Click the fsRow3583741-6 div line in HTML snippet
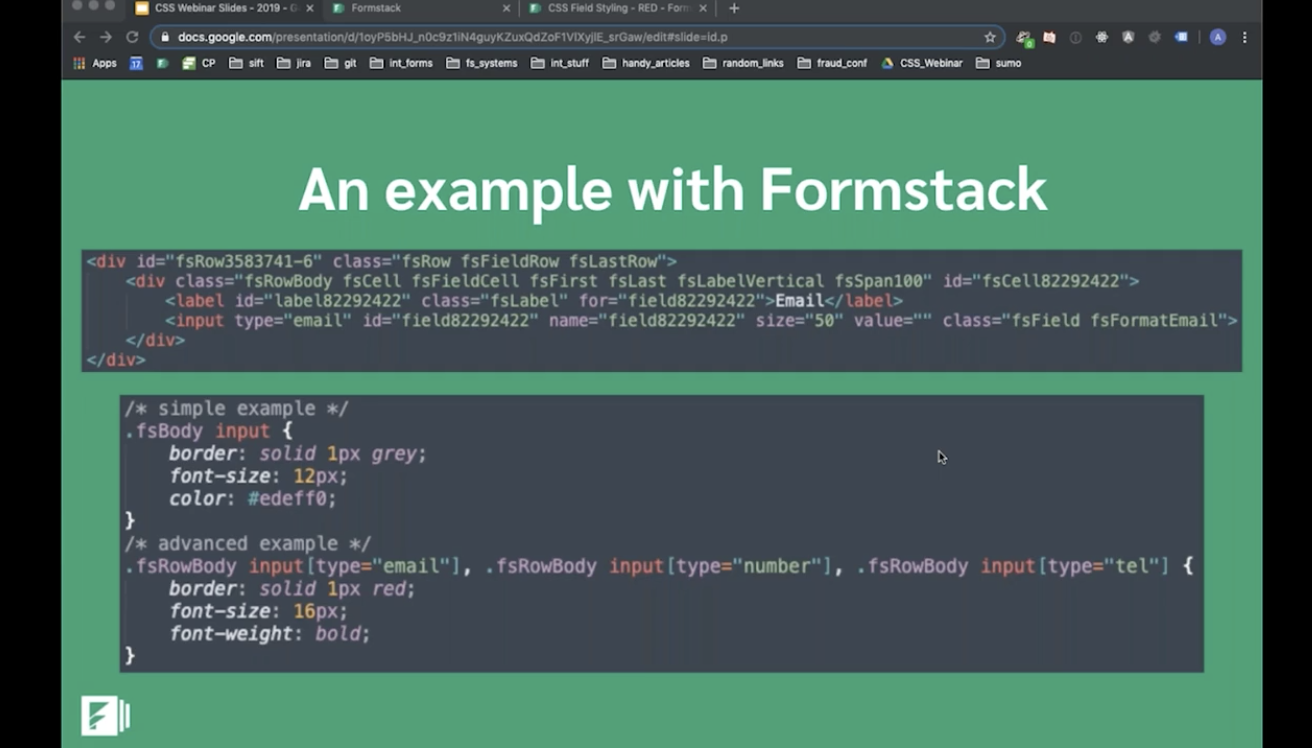This screenshot has height=748, width=1312. click(x=382, y=261)
